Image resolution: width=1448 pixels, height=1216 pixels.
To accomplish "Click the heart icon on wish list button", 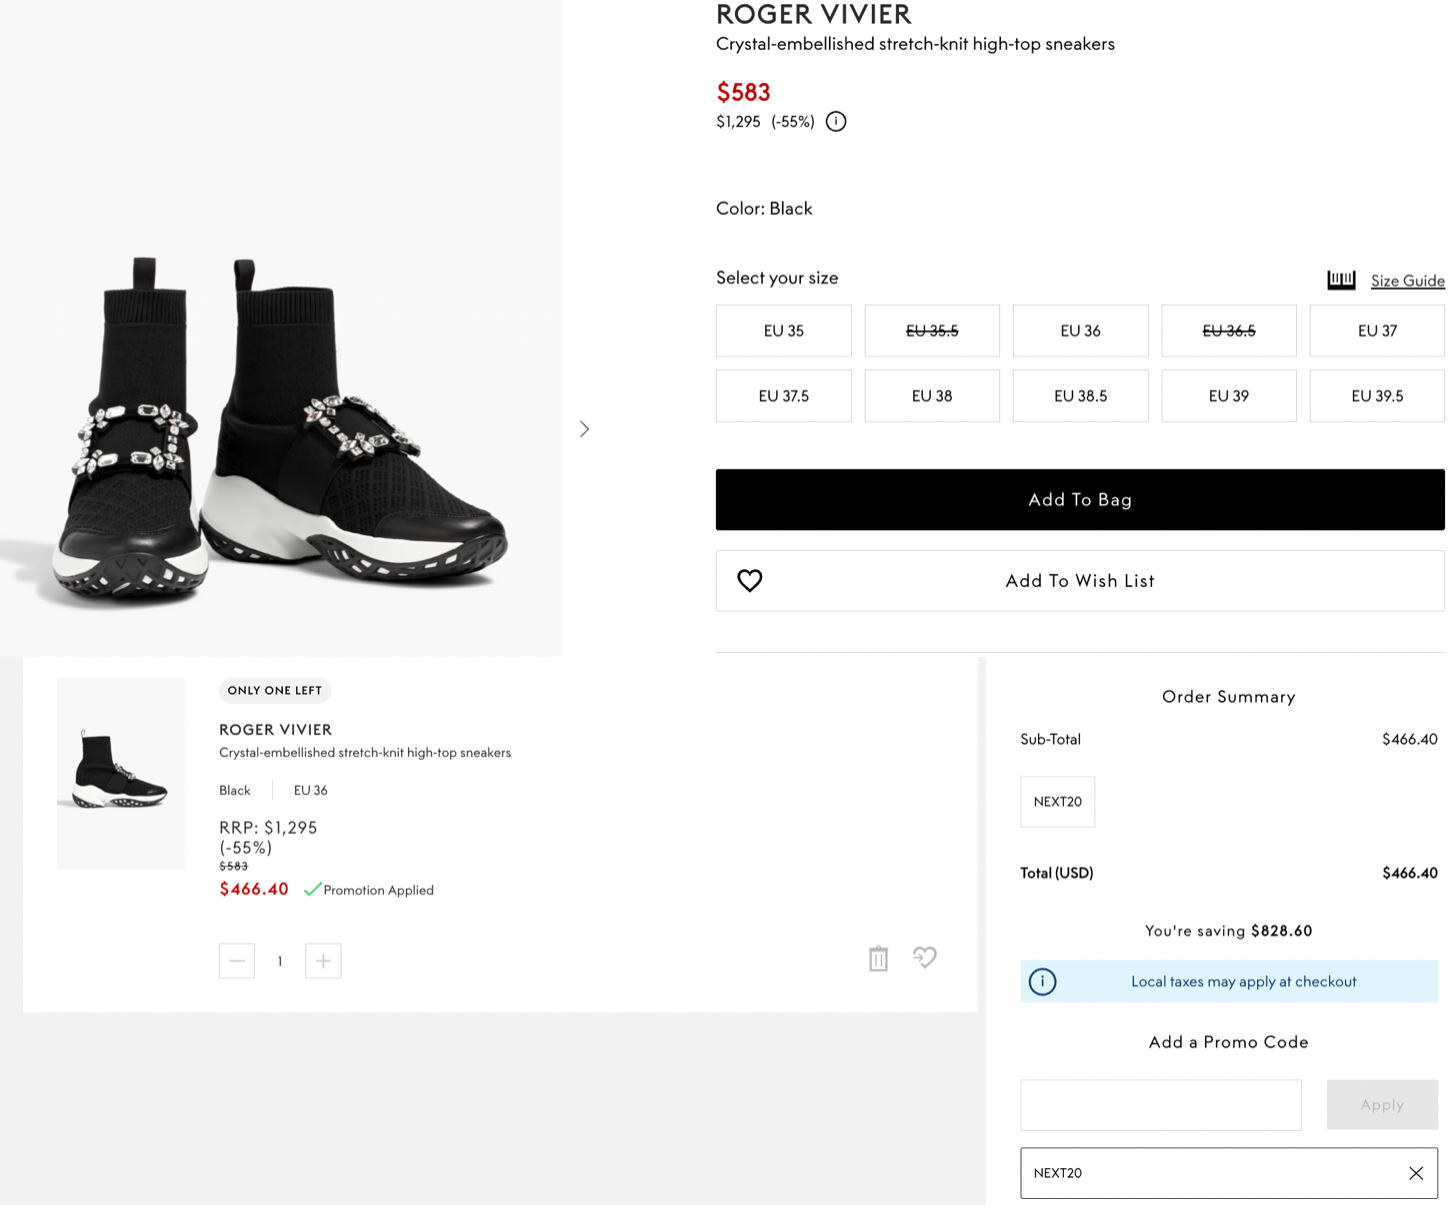I will 750,581.
